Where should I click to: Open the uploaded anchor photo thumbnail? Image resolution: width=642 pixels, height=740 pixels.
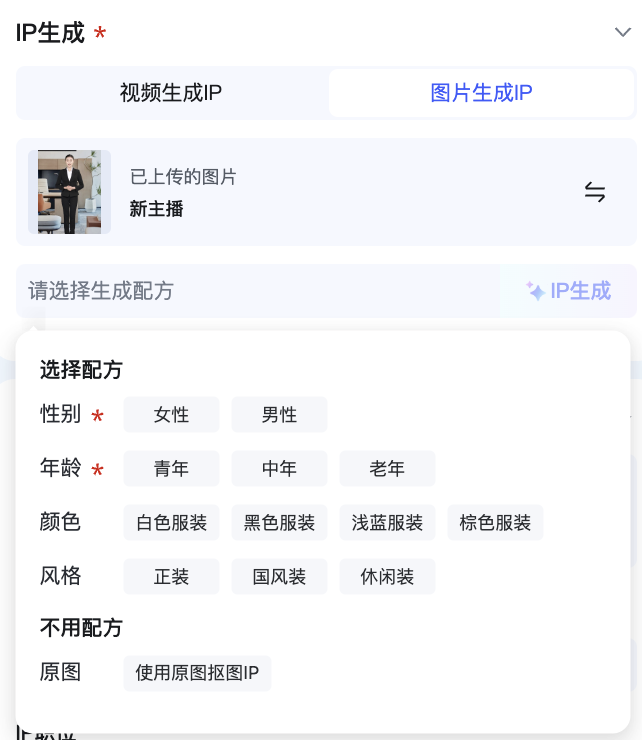(x=69, y=192)
